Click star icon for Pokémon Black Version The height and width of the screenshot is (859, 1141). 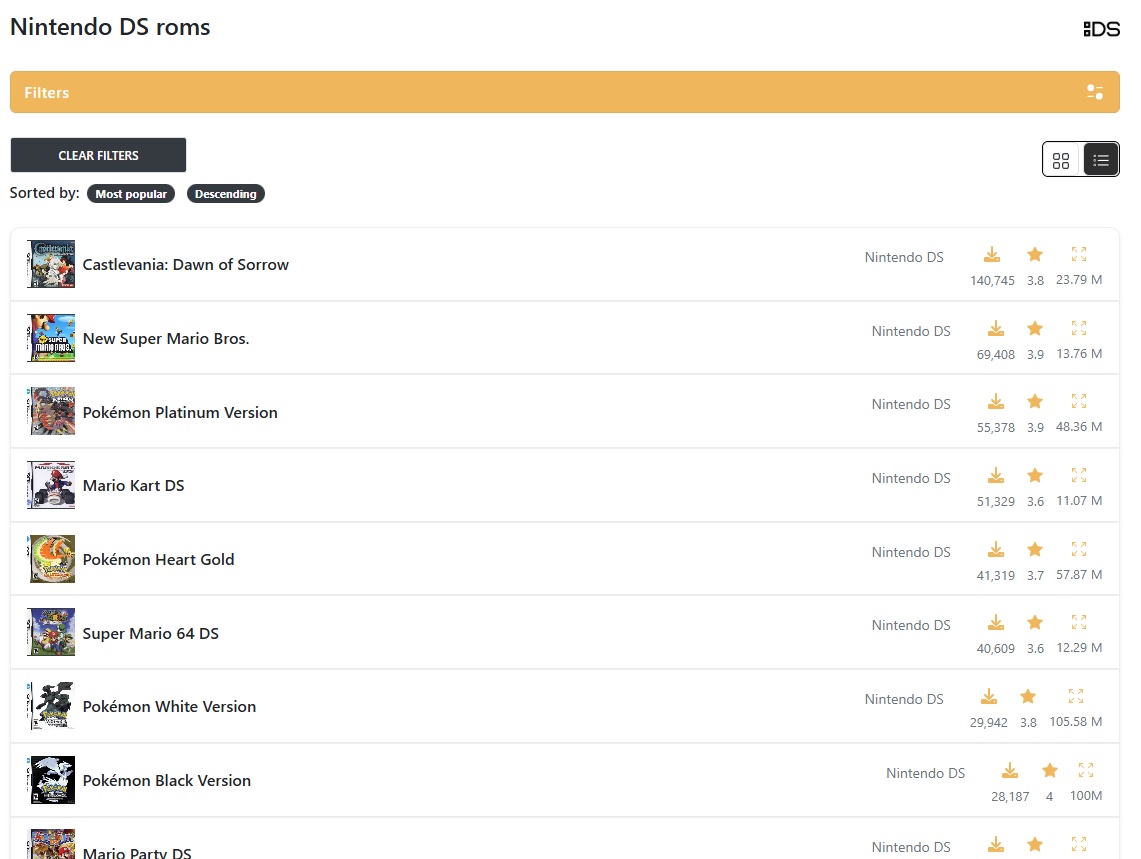(x=1049, y=771)
